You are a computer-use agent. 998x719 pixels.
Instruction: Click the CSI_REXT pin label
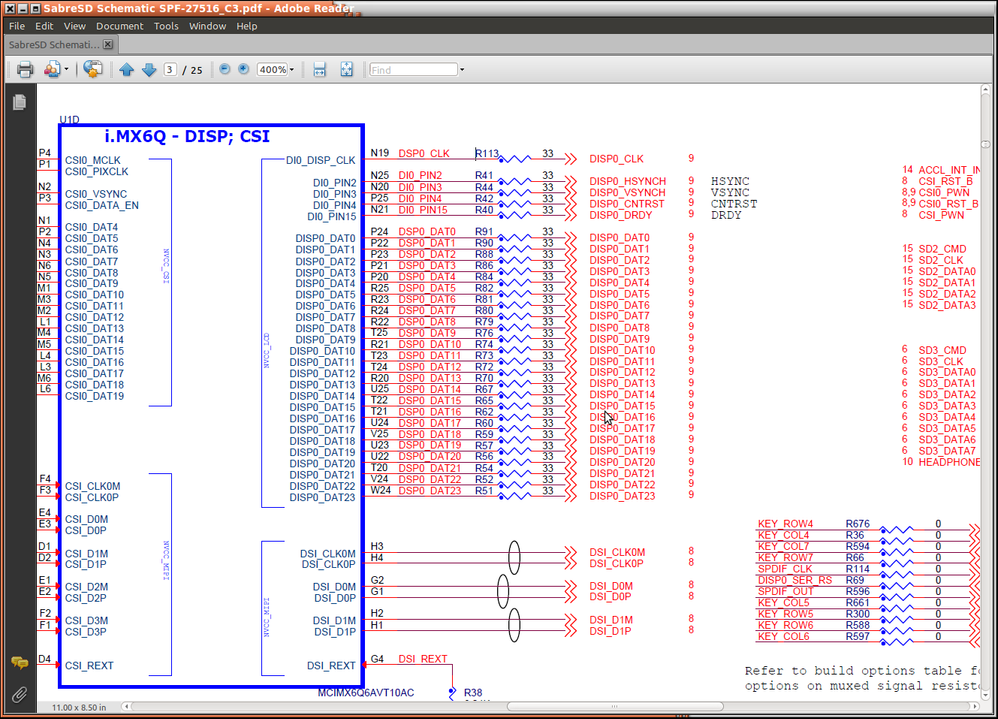89,666
